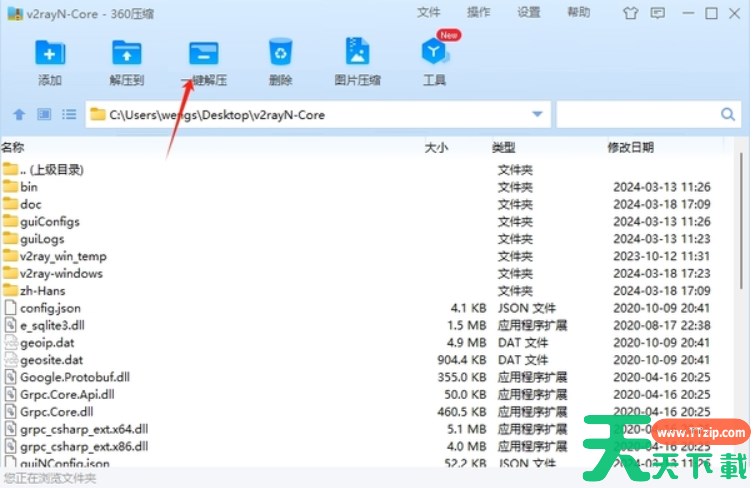Click the 一键解压 (One-click extract) icon
Viewport: 755px width, 488px height.
click(x=204, y=54)
